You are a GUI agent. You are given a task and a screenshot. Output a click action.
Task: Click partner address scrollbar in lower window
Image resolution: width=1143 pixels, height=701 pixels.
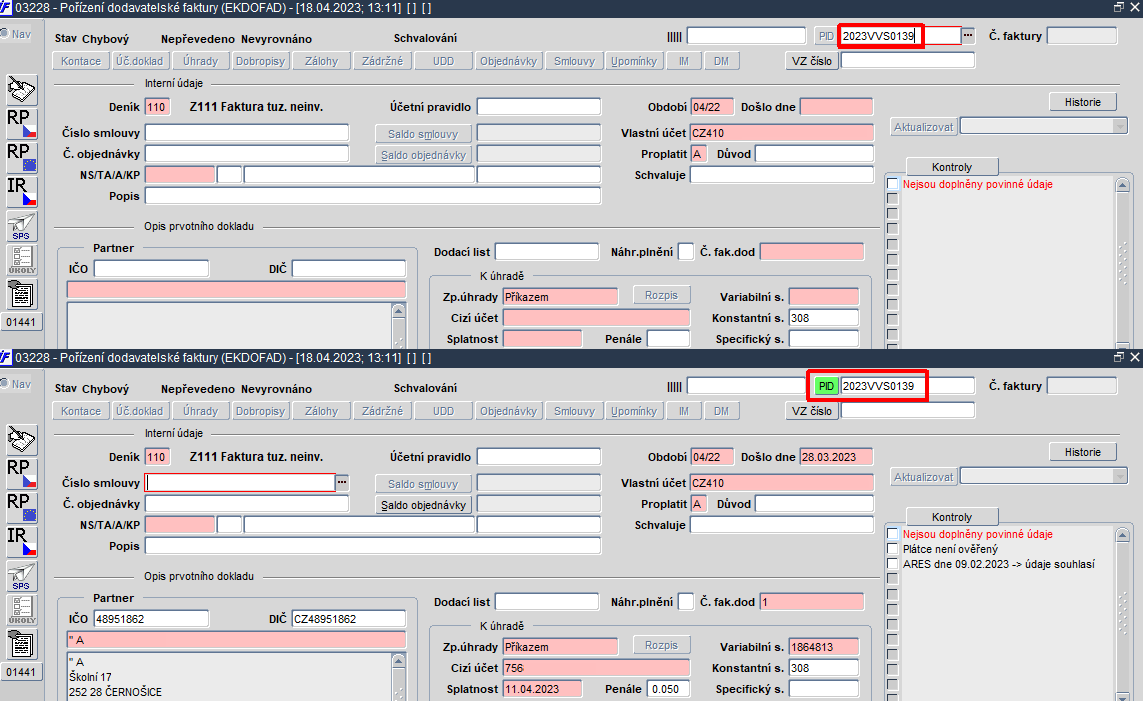tap(398, 675)
